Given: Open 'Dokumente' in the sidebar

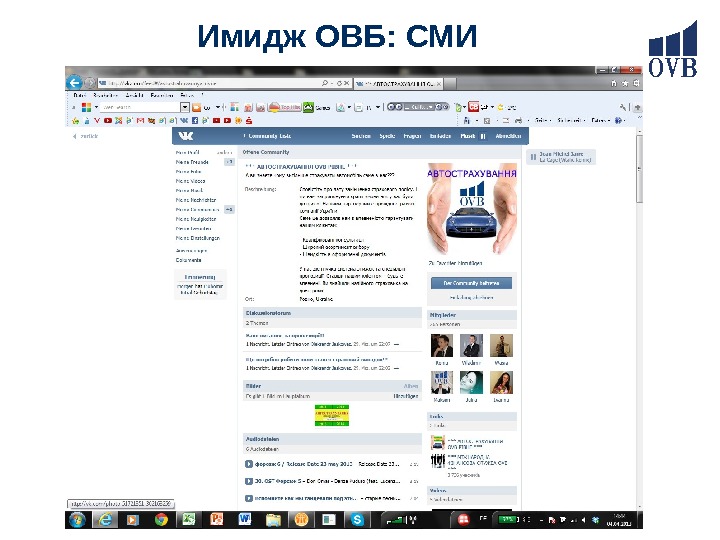Looking at the screenshot, I should click(x=189, y=260).
